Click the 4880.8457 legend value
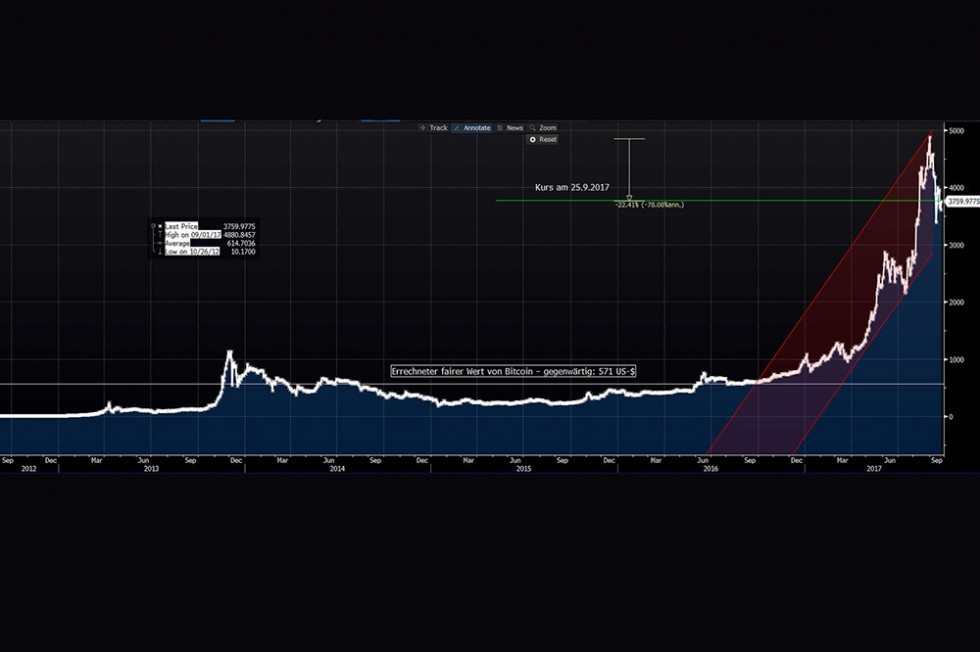 239,234
